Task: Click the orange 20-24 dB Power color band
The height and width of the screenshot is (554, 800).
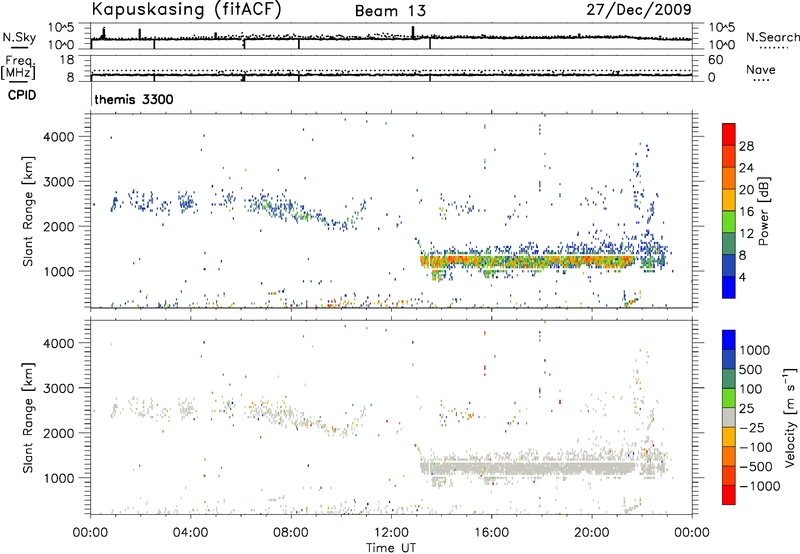Action: (x=729, y=178)
